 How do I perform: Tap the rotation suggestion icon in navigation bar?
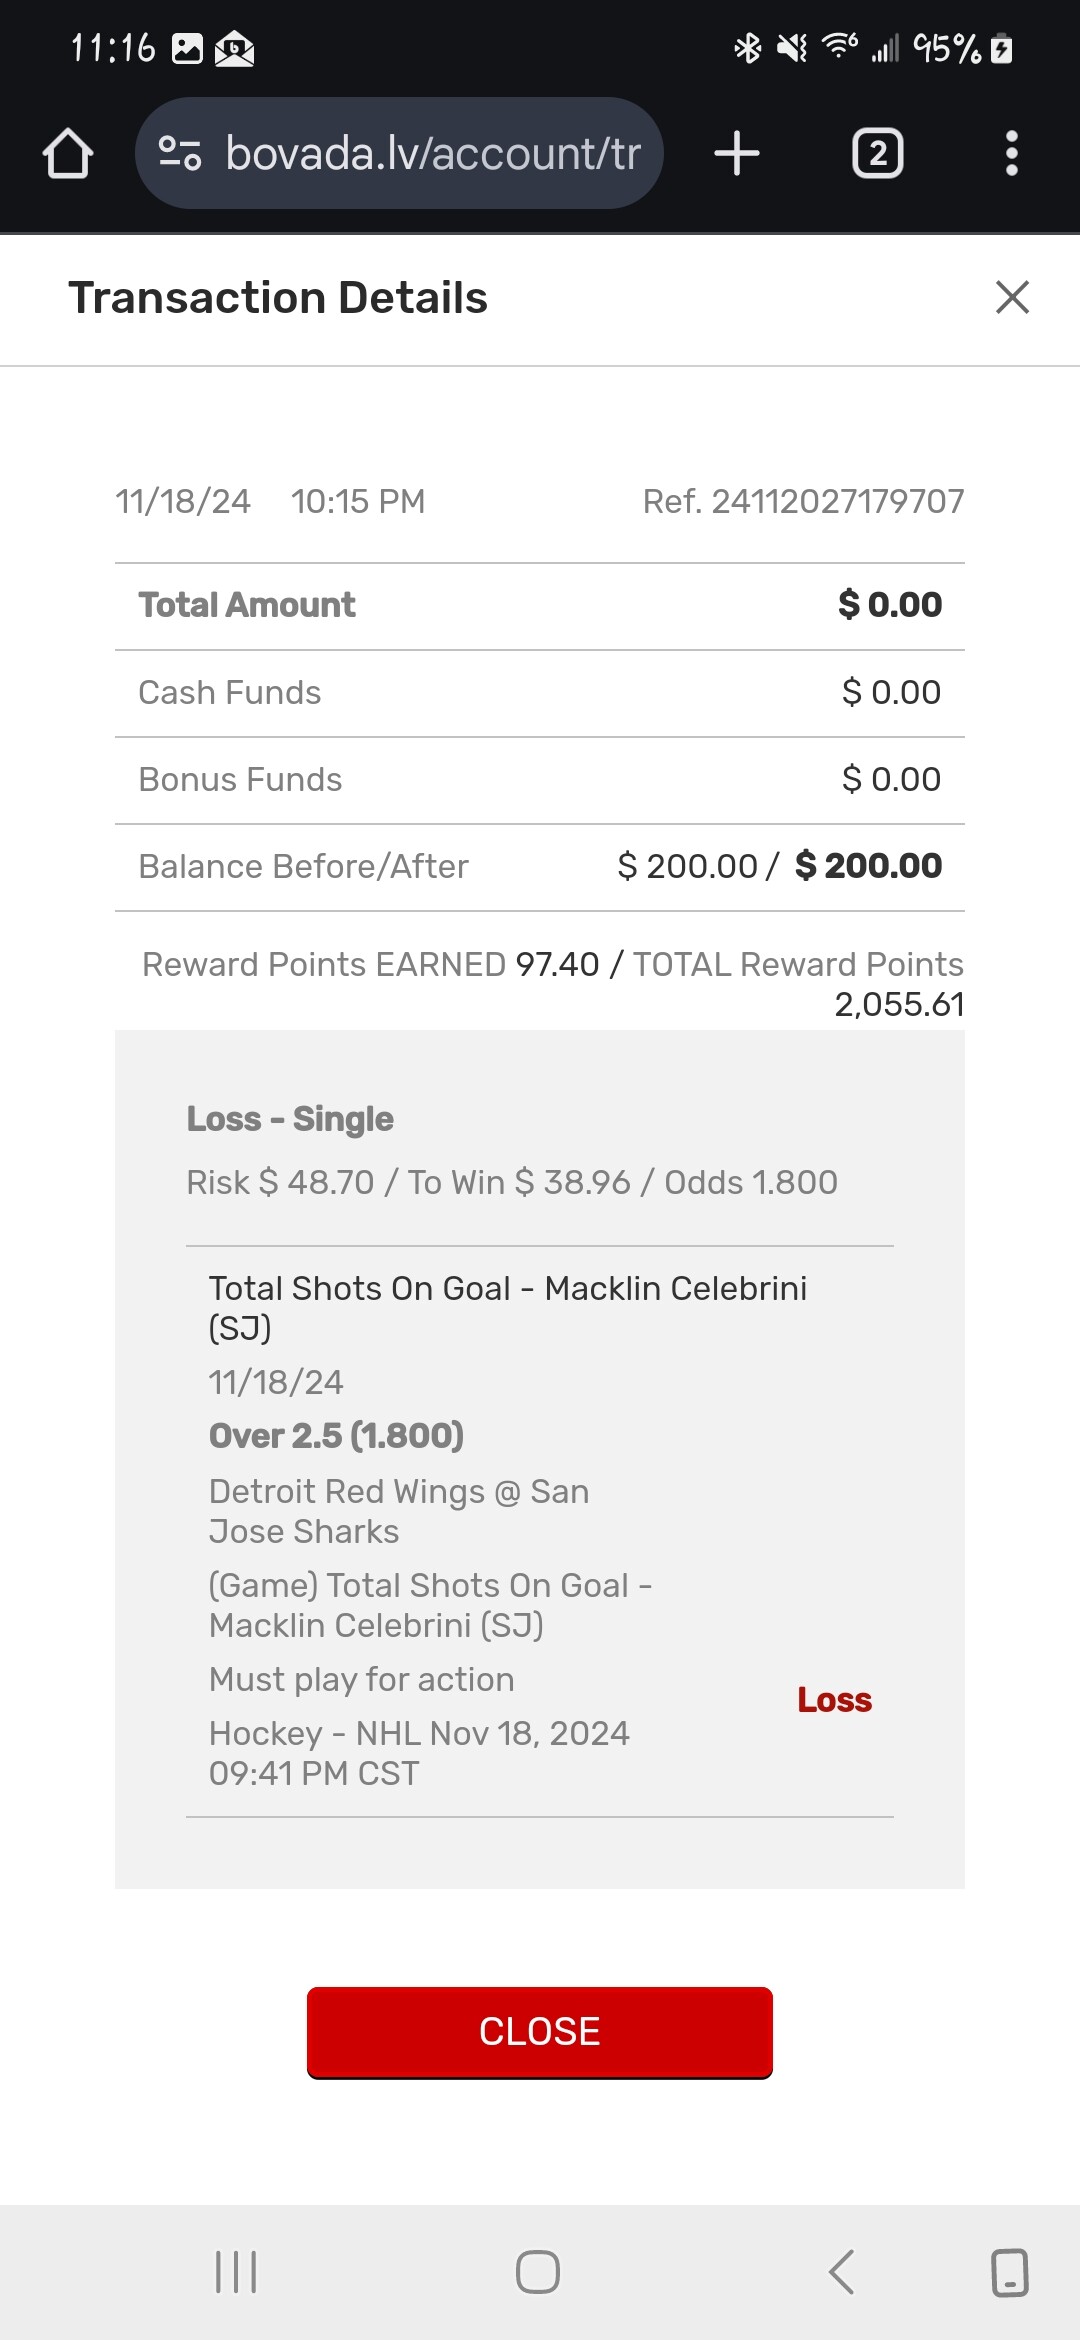1009,2272
